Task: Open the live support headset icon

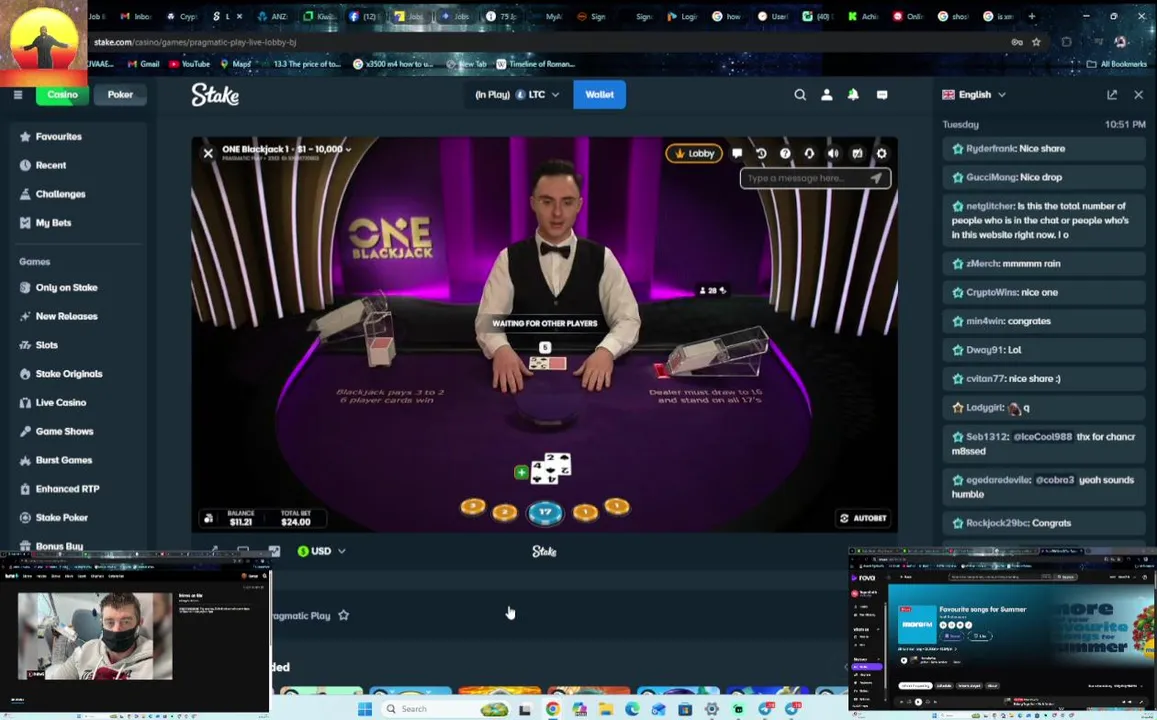Action: pyautogui.click(x=809, y=153)
